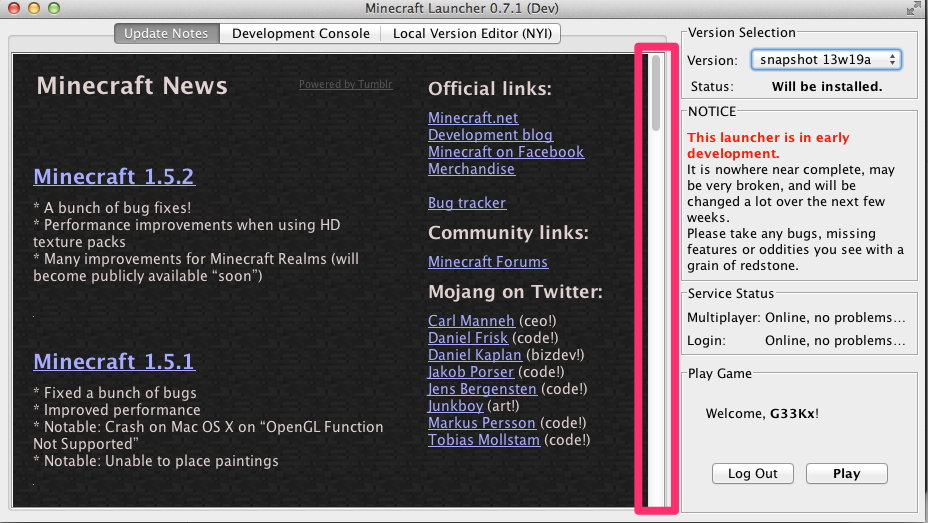Open the Local Version Editor (NYI) tab
The image size is (928, 523).
coord(472,34)
